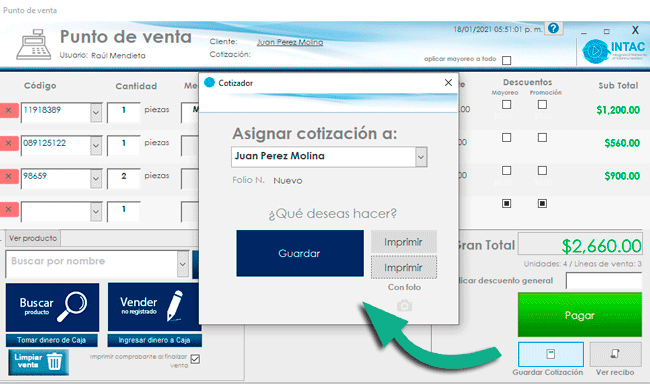
Task: Click quantity field for code 089125122
Action: pyautogui.click(x=124, y=145)
